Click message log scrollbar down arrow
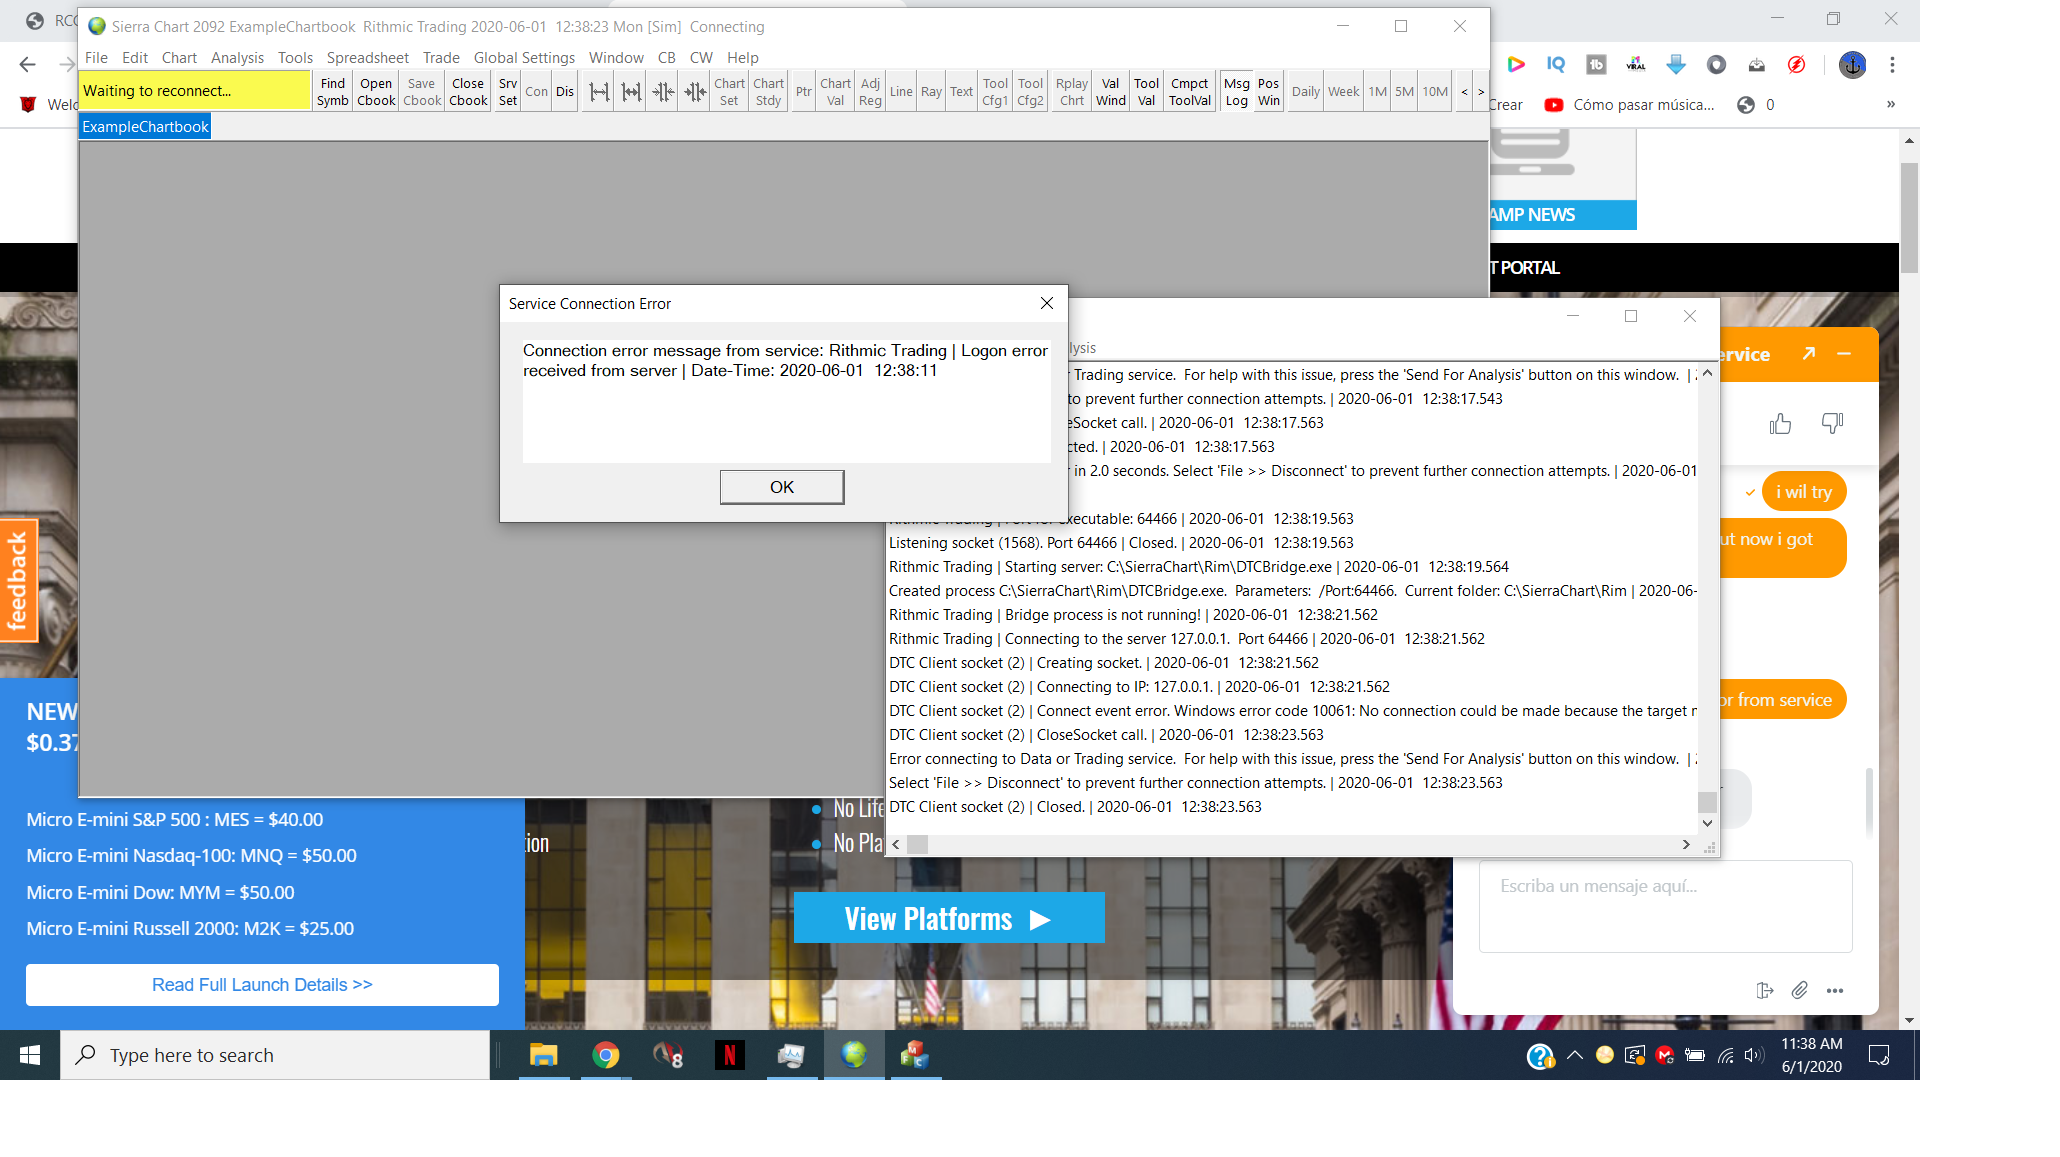This screenshot has height=1157, width=2060. point(1707,823)
